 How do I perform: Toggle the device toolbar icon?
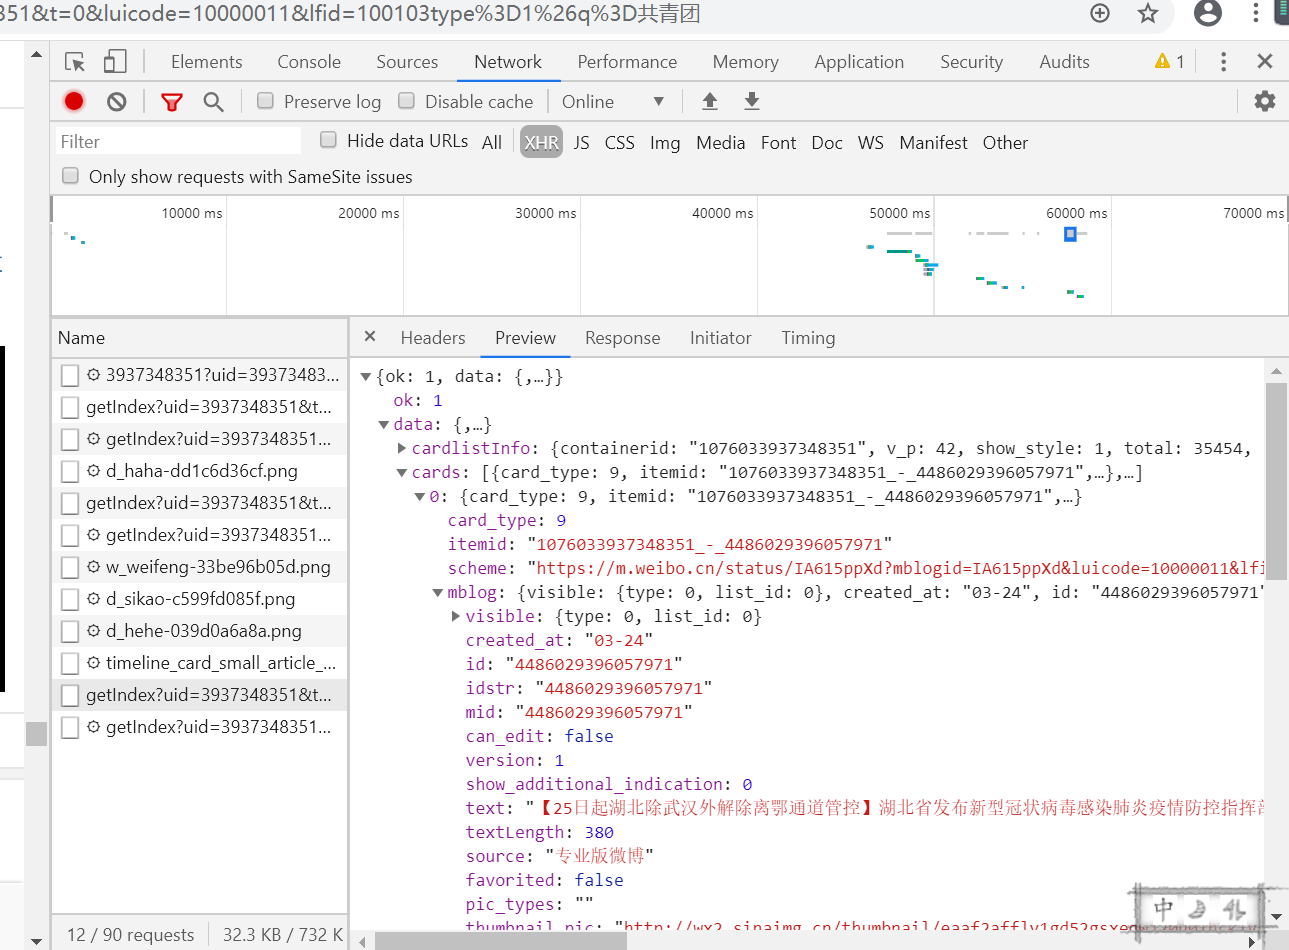116,62
